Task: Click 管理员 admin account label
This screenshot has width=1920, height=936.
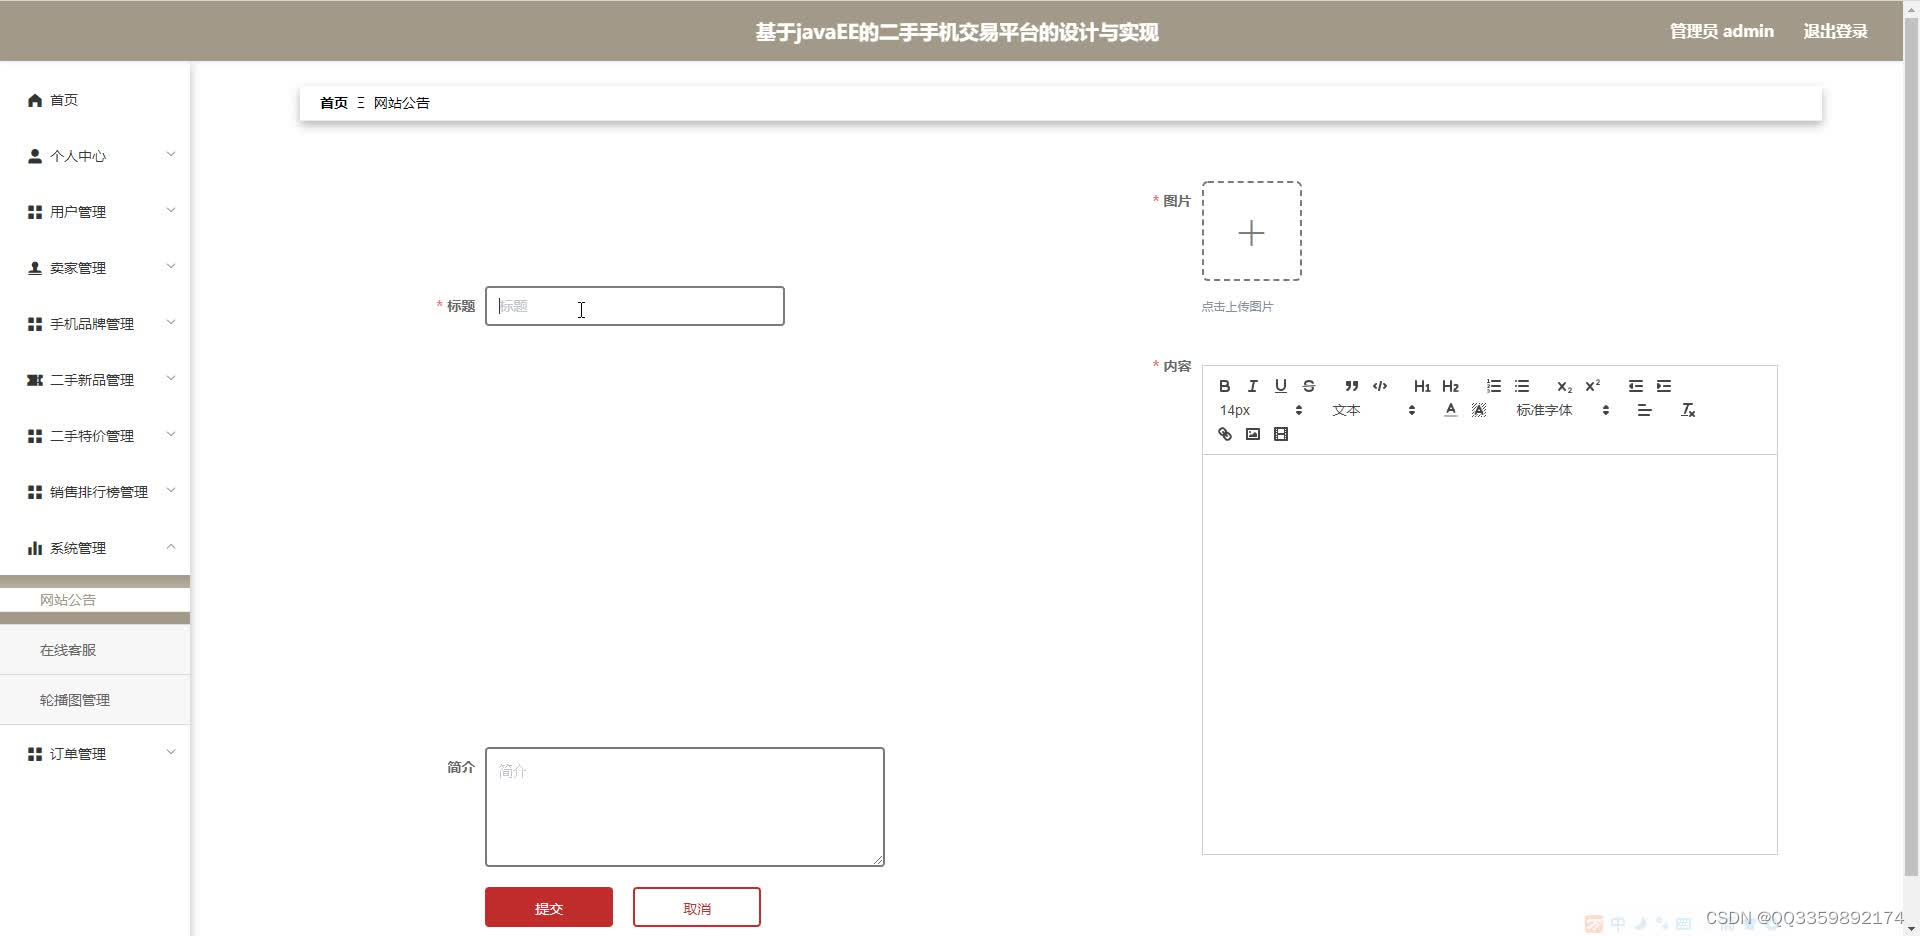Action: (1721, 31)
